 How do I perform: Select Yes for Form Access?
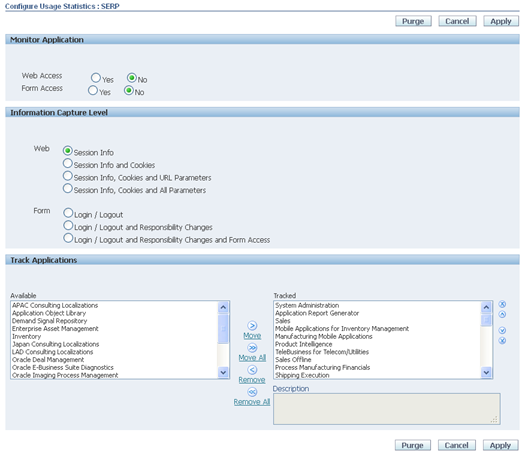point(93,90)
